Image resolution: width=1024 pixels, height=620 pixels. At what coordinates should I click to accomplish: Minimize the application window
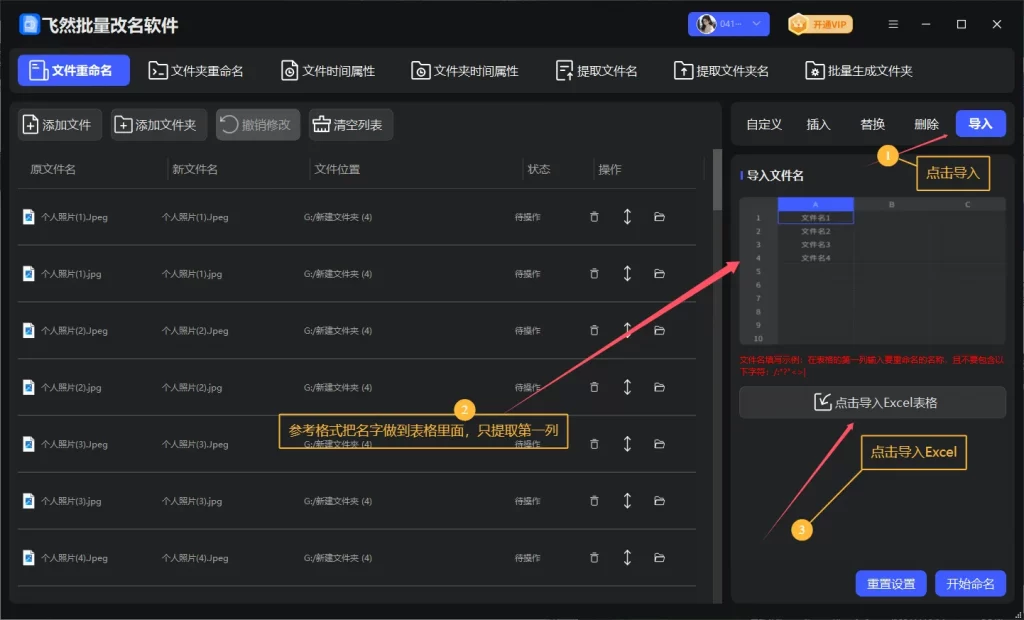(926, 25)
